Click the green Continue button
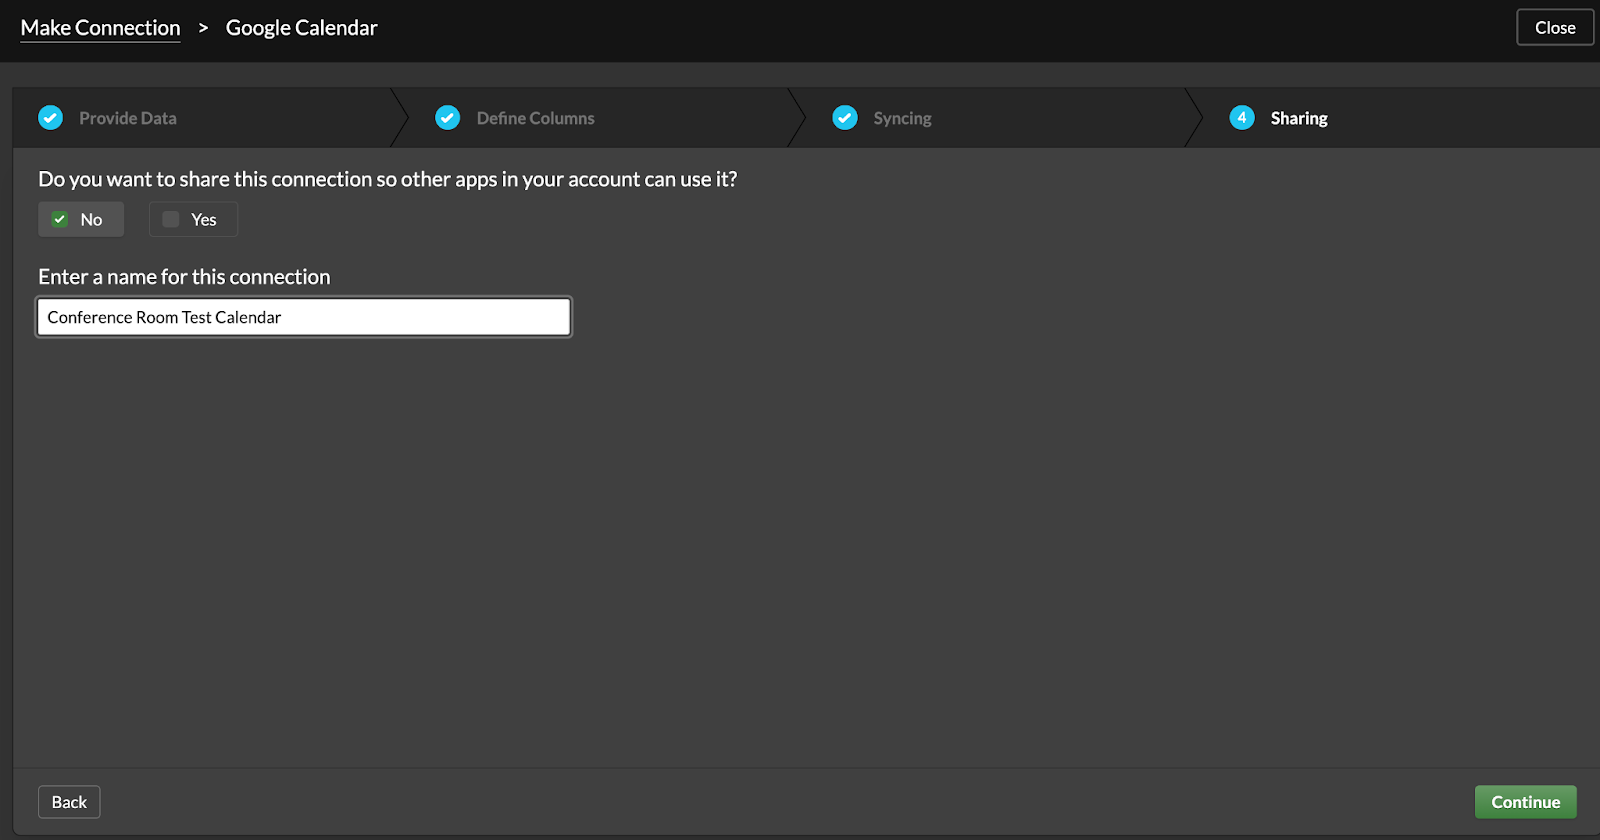 [1525, 802]
